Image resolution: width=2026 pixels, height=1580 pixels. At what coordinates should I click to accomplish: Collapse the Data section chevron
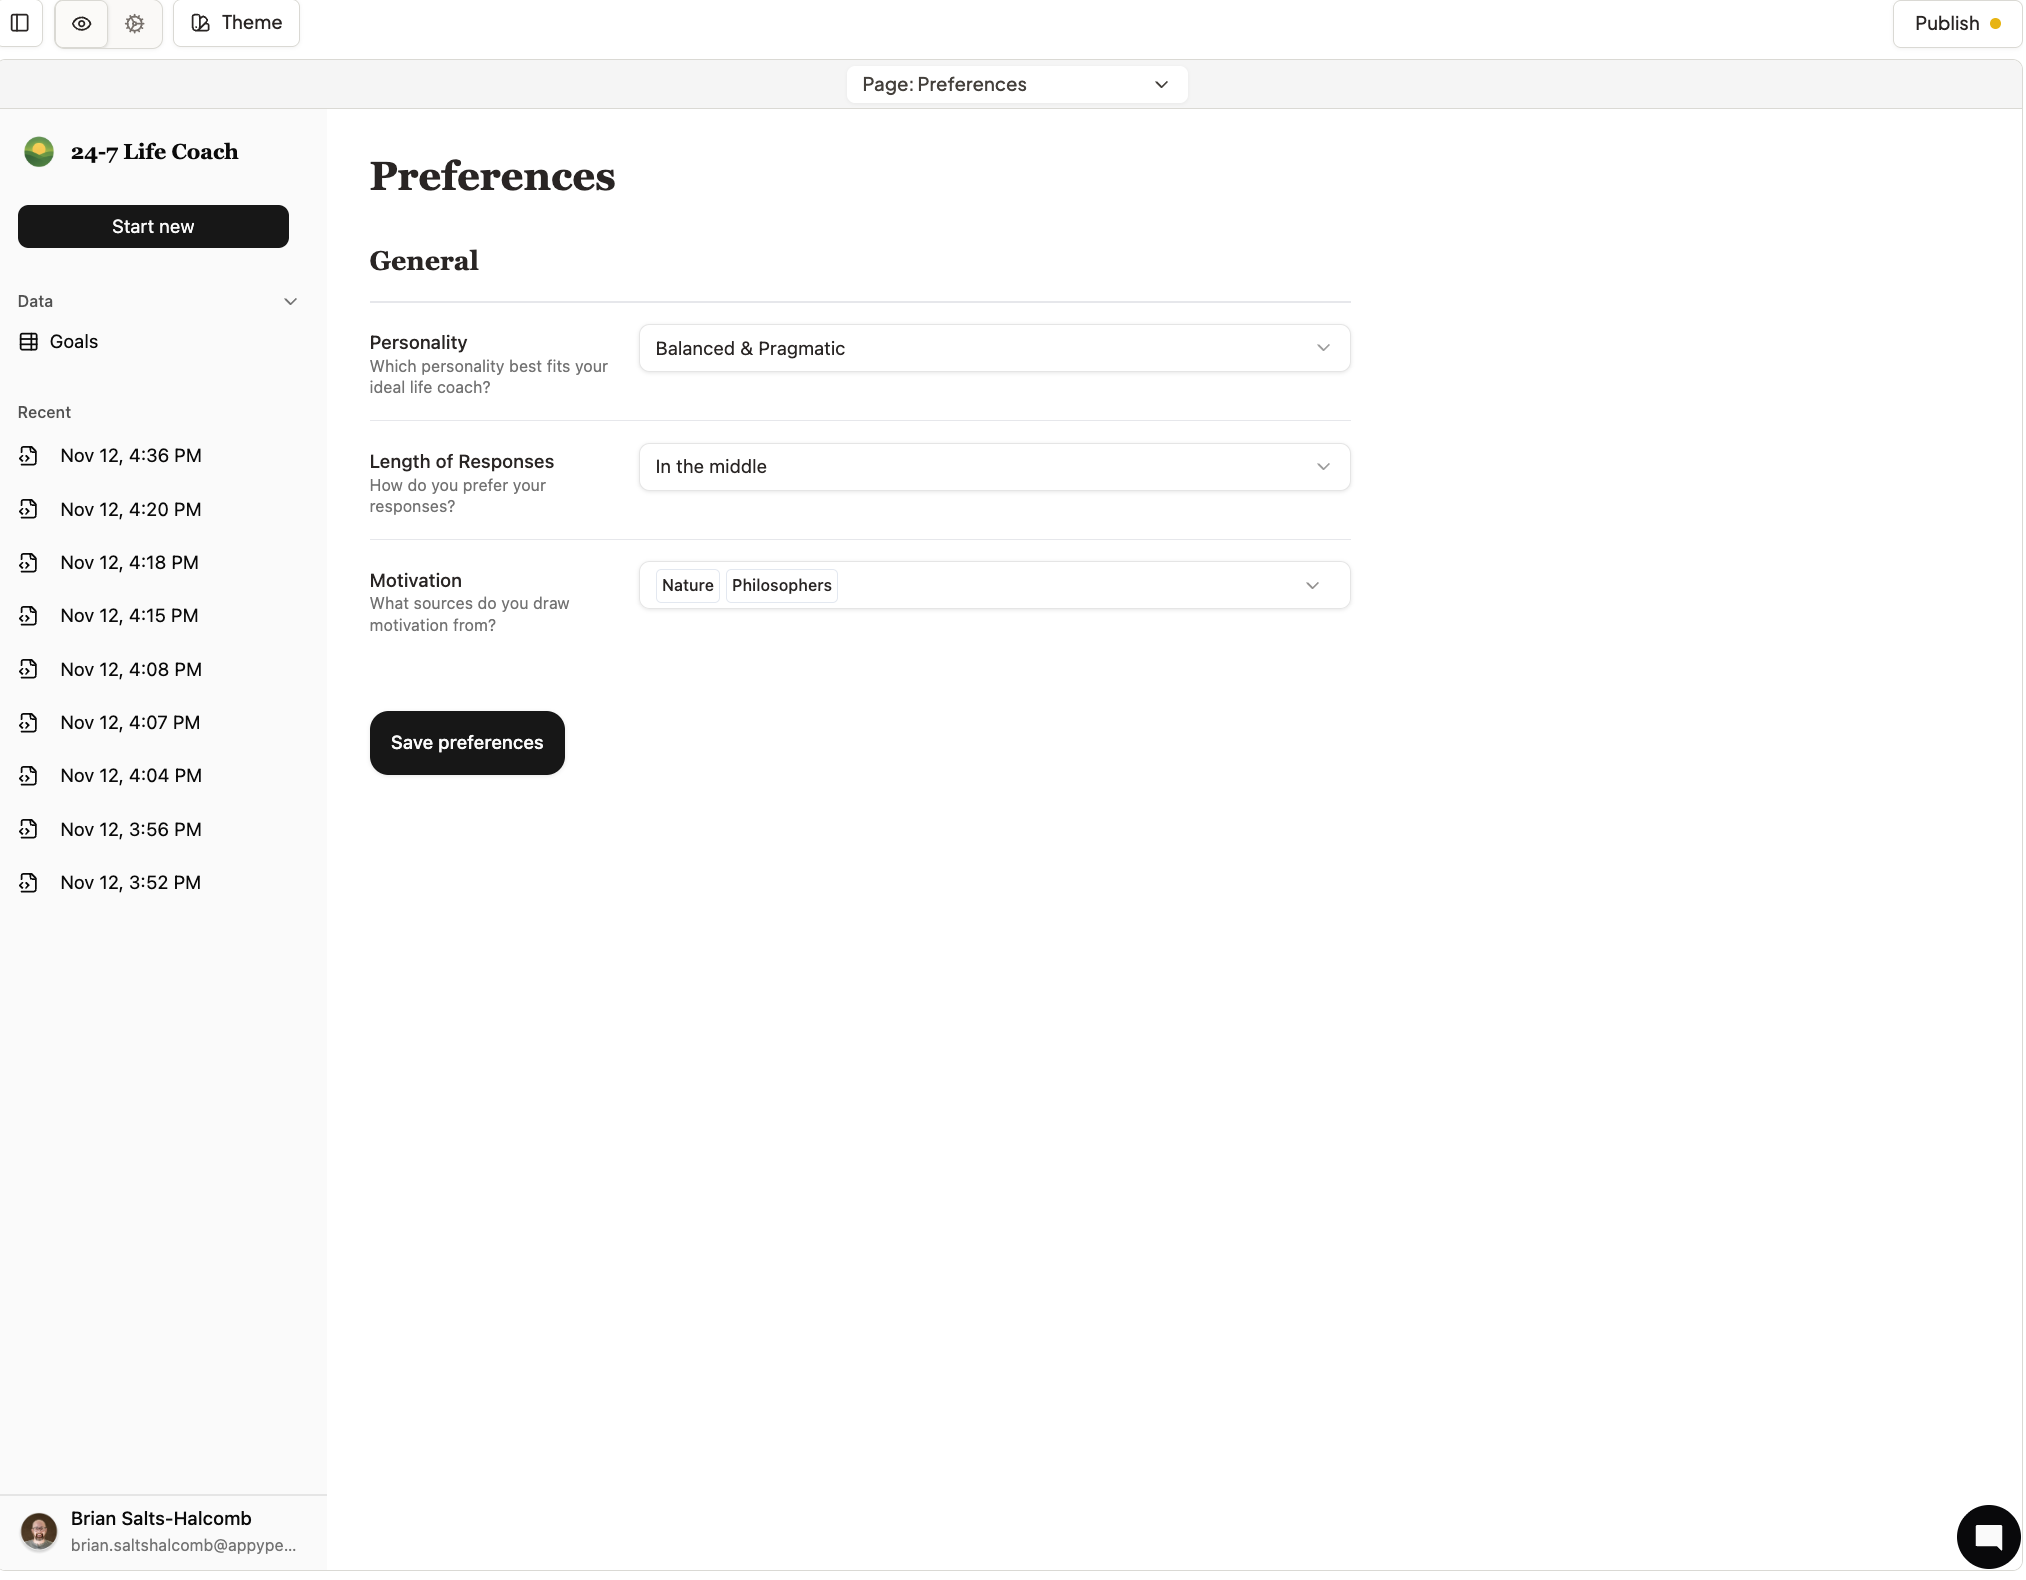[x=291, y=302]
